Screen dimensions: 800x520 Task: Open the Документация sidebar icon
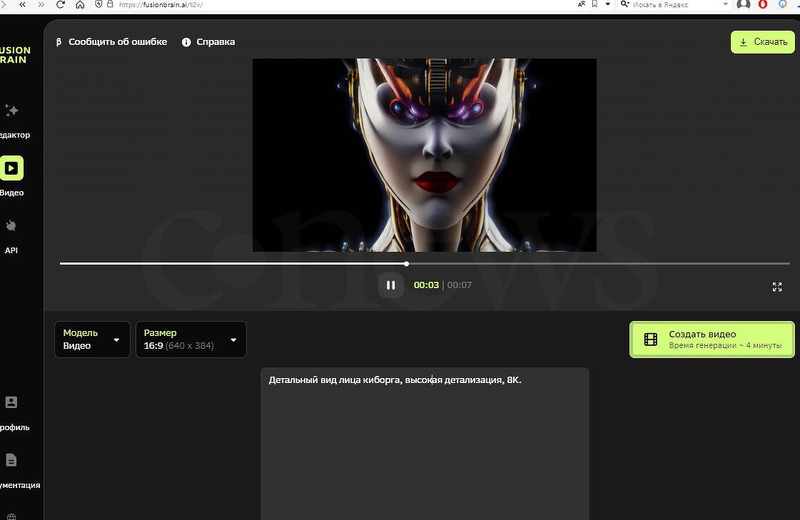click(12, 461)
